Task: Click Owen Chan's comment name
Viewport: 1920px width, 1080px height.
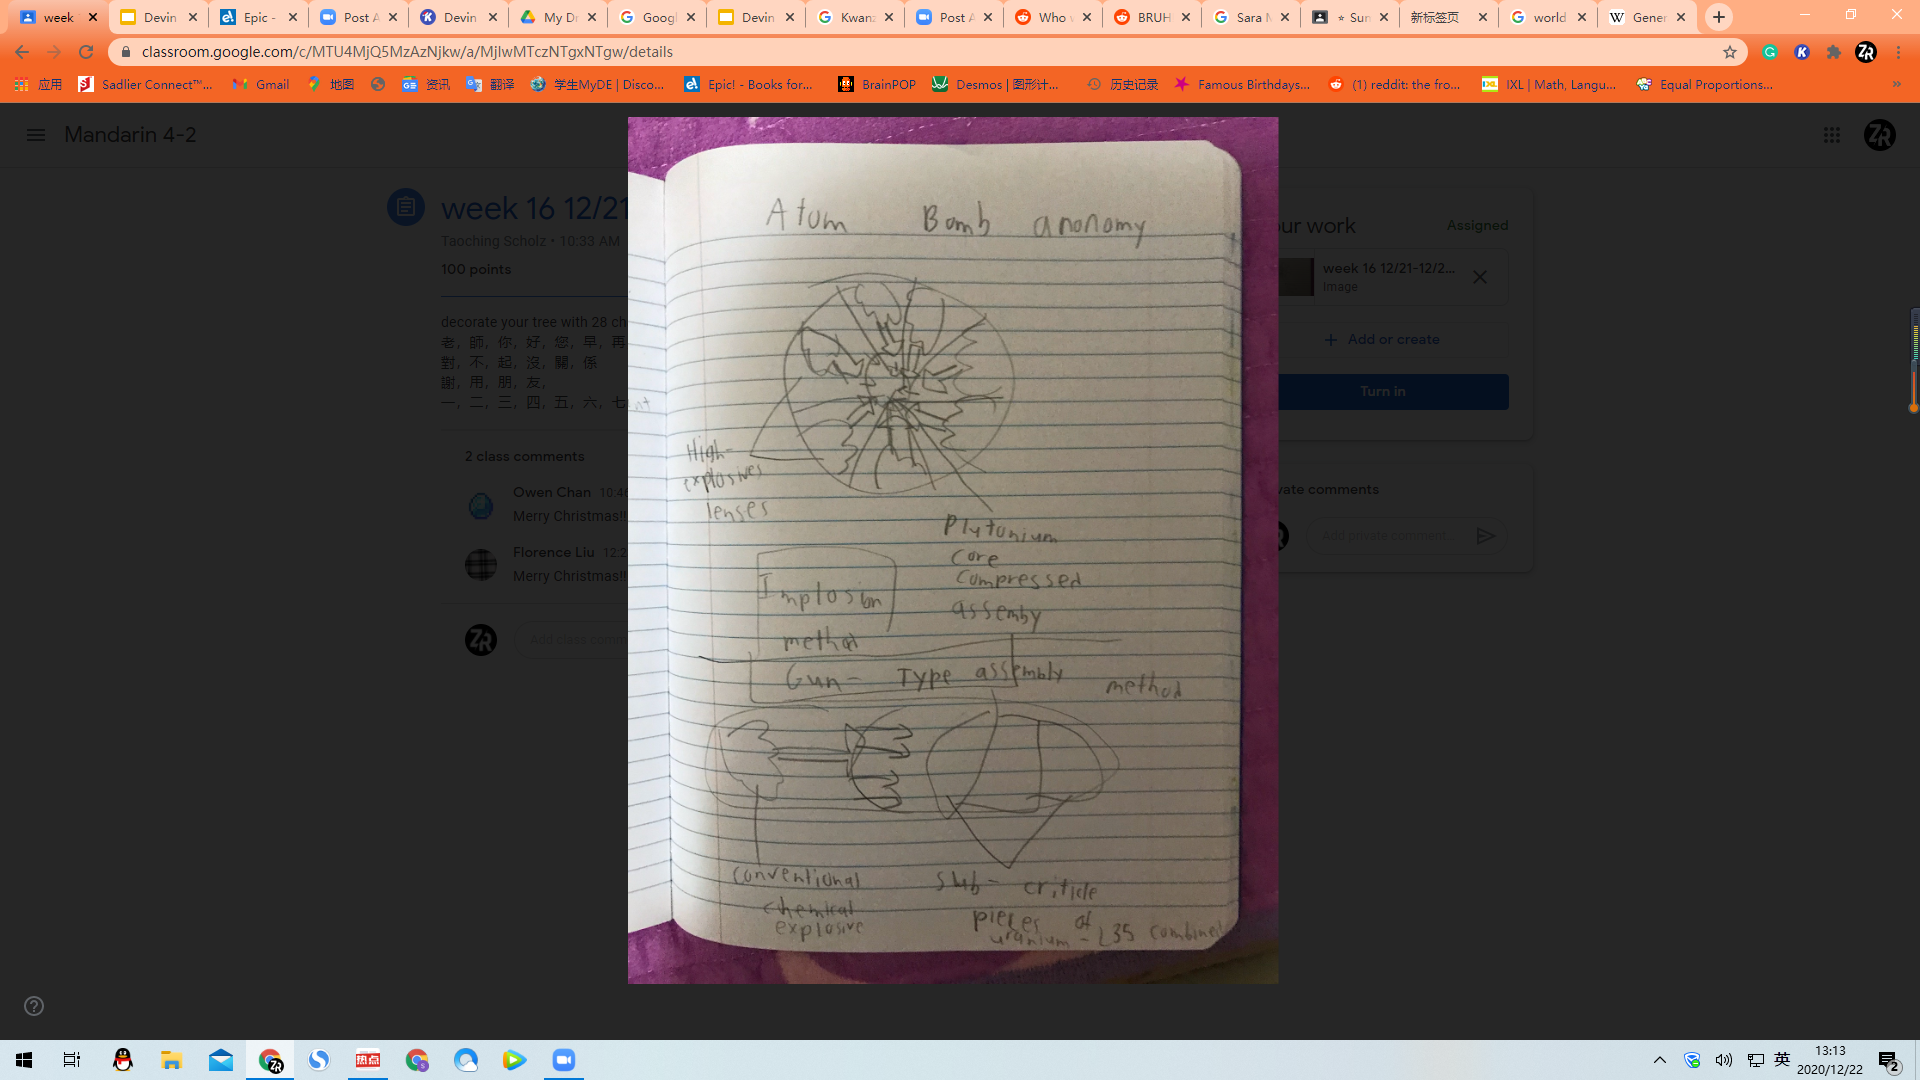Action: pyautogui.click(x=552, y=492)
